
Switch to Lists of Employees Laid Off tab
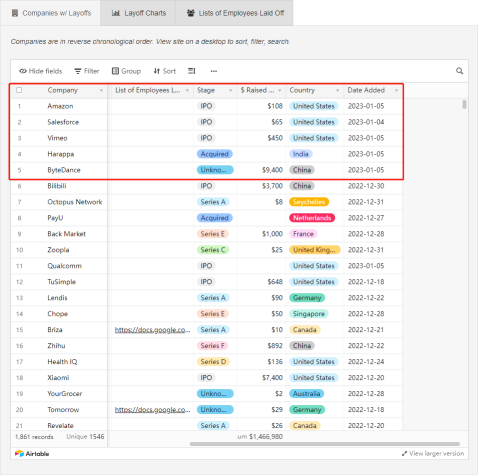coord(235,13)
